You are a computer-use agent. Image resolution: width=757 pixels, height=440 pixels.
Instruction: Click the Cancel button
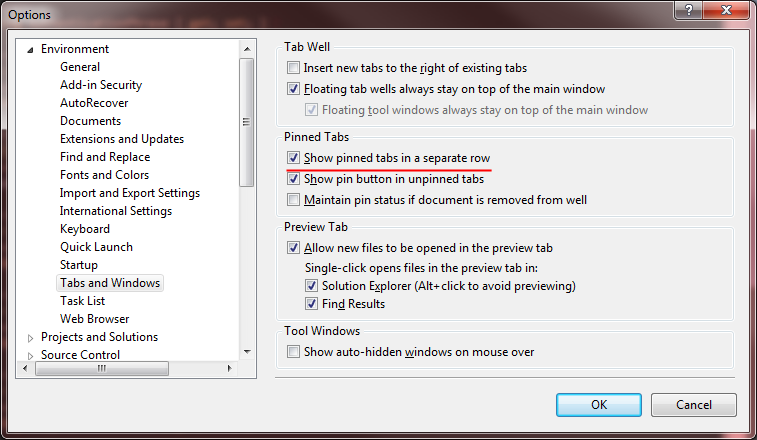click(694, 405)
